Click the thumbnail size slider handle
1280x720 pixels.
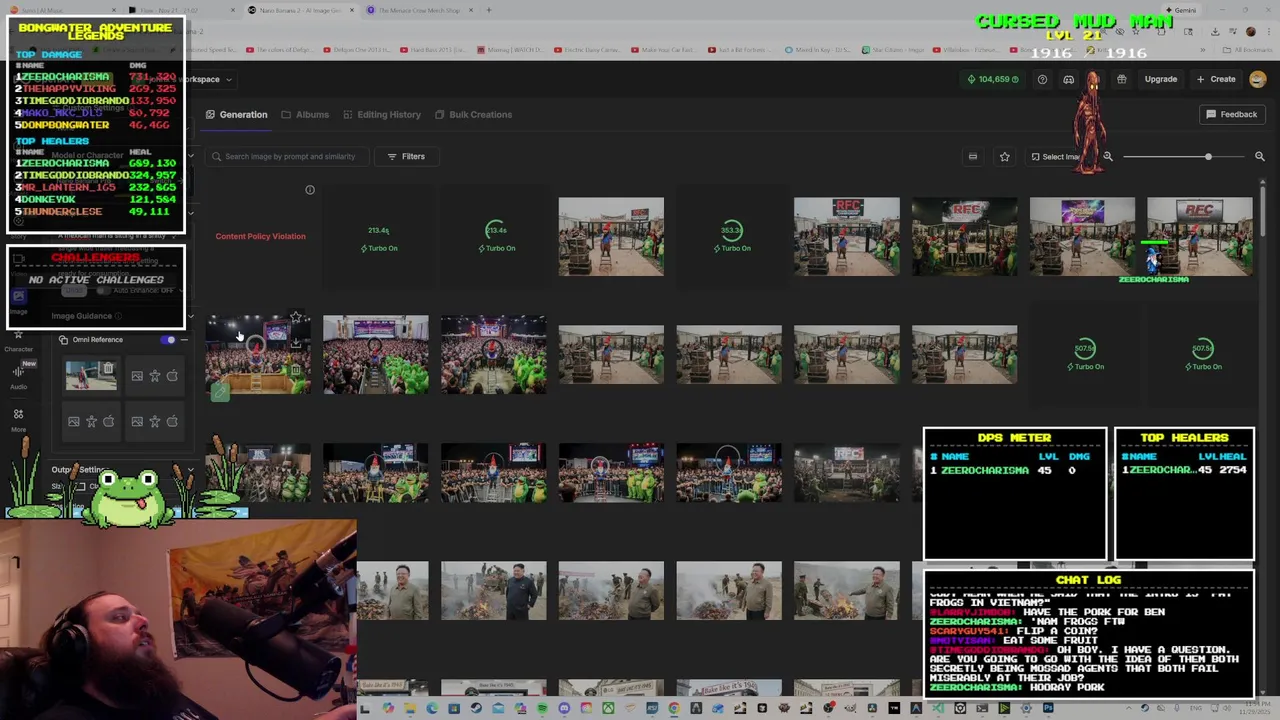1208,156
